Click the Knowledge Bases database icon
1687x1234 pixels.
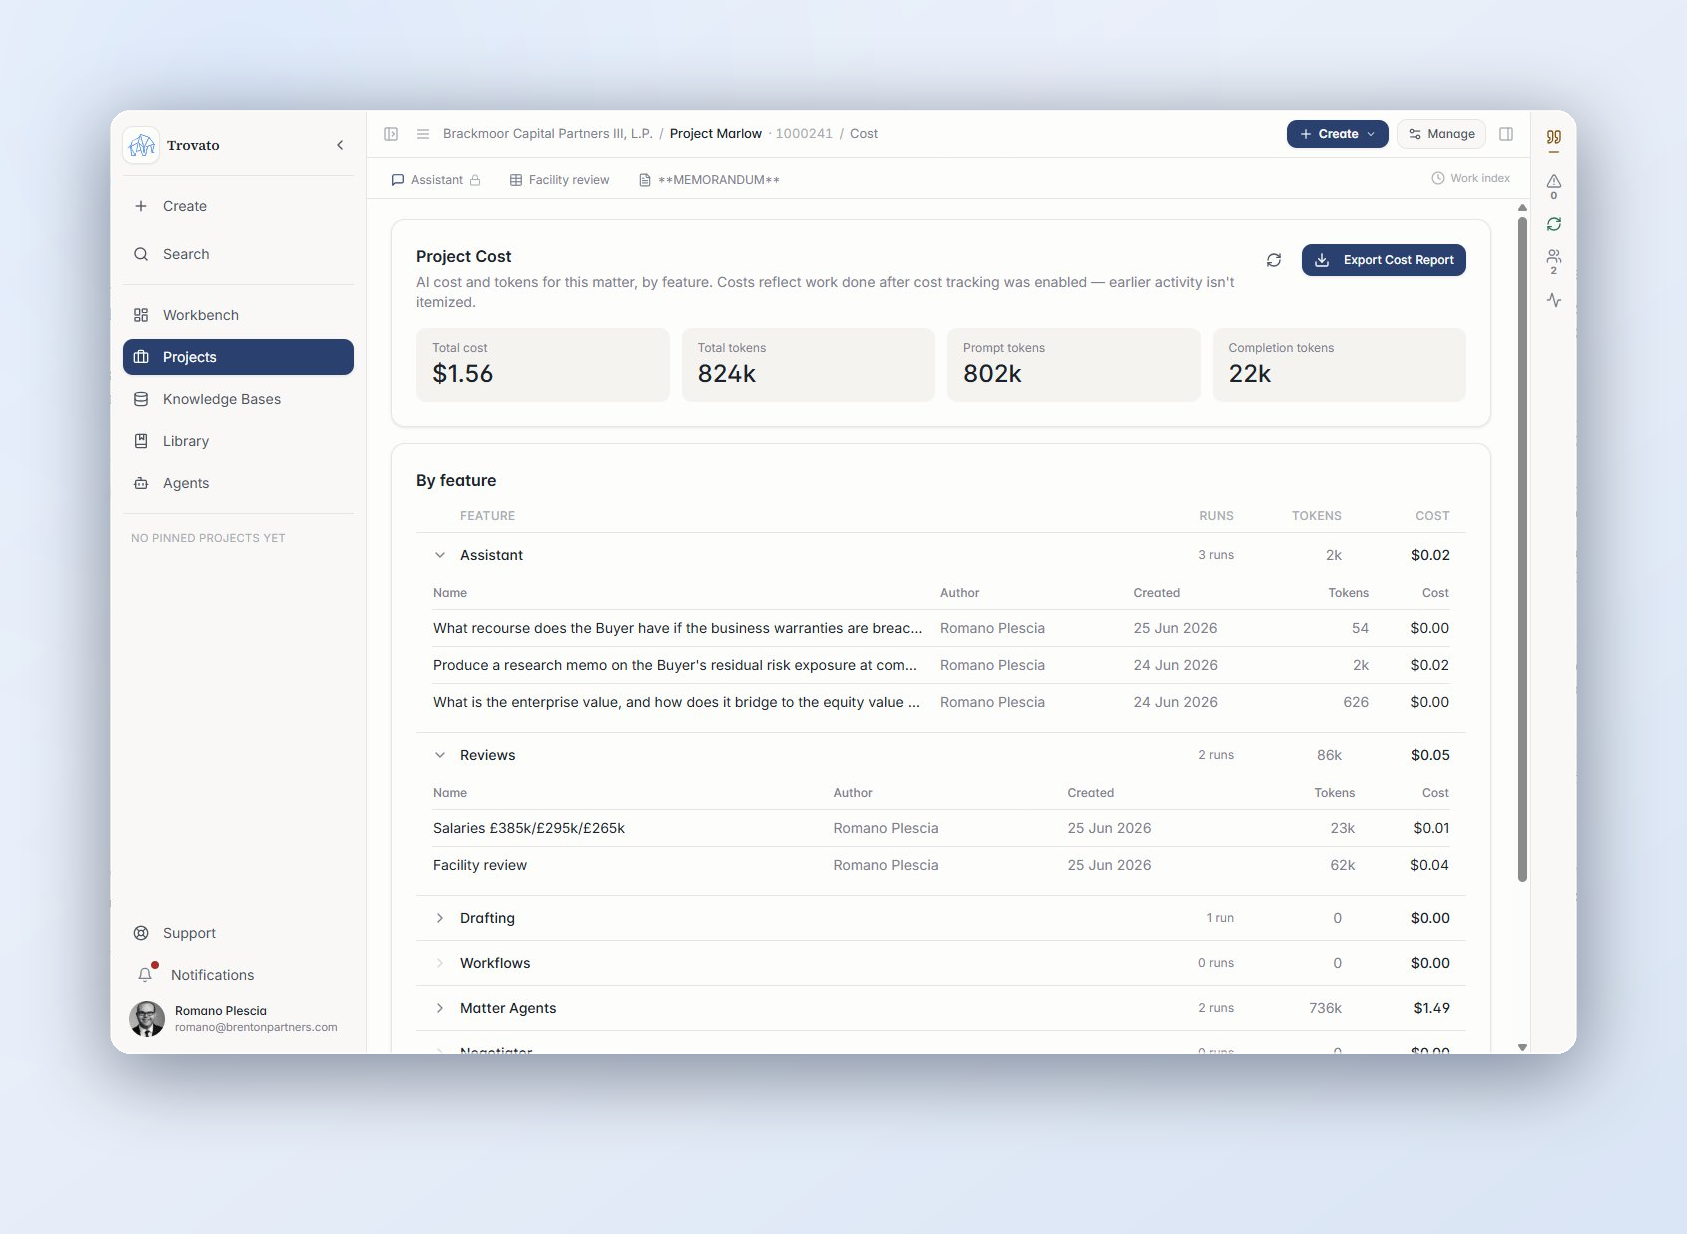click(141, 399)
